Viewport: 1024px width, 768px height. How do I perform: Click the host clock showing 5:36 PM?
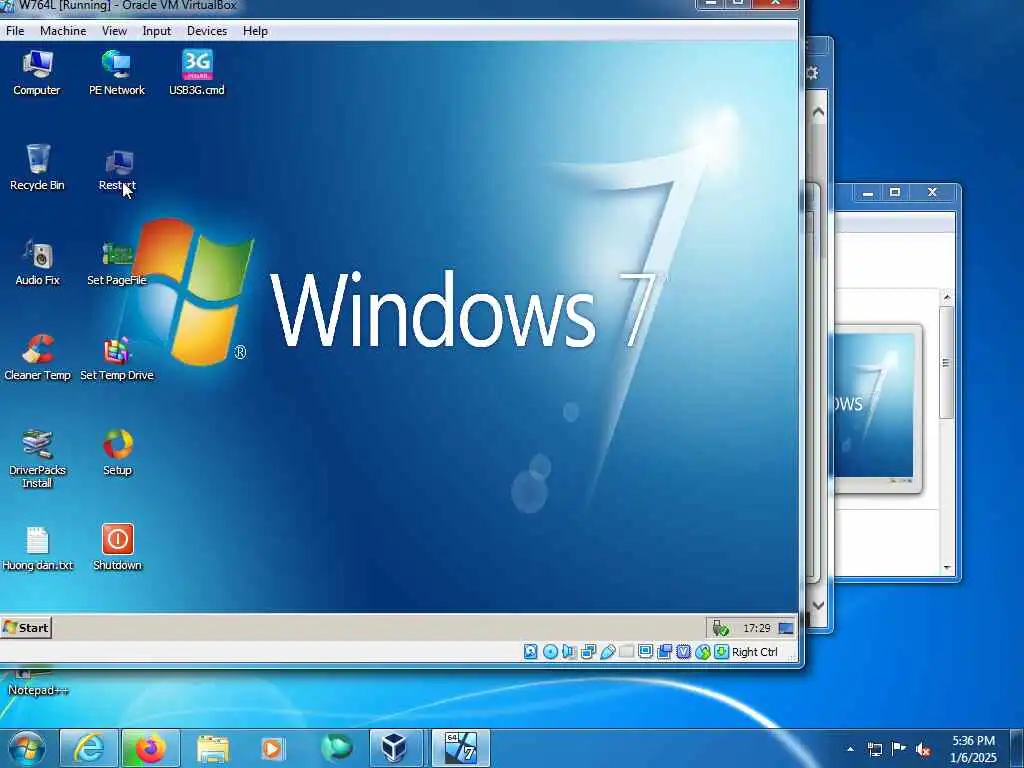(x=973, y=749)
